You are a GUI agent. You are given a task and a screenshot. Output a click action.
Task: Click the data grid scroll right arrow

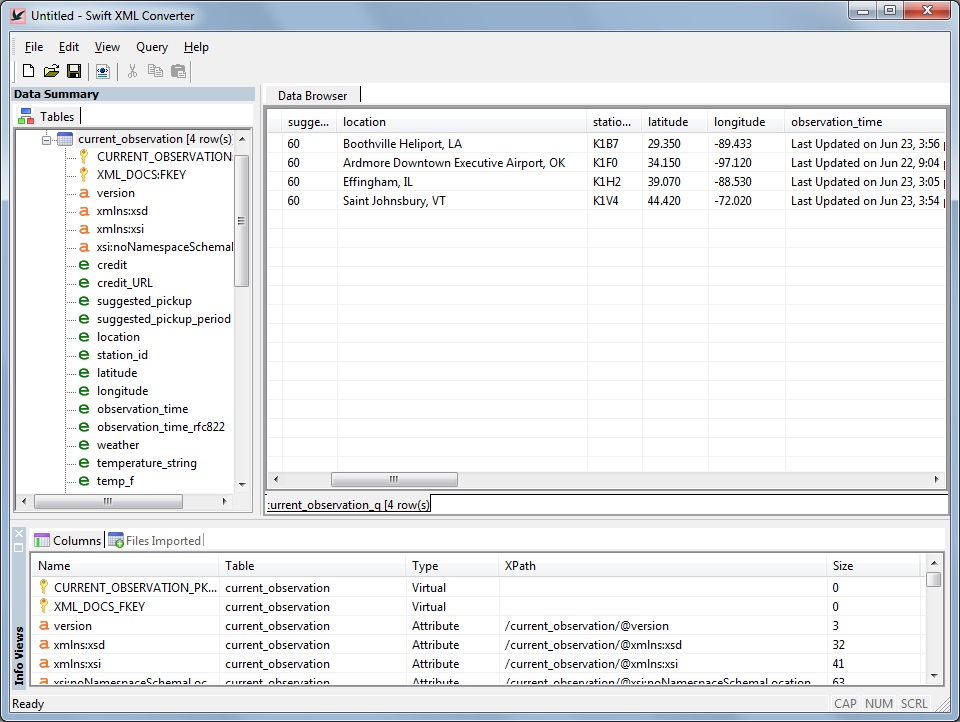(x=936, y=479)
